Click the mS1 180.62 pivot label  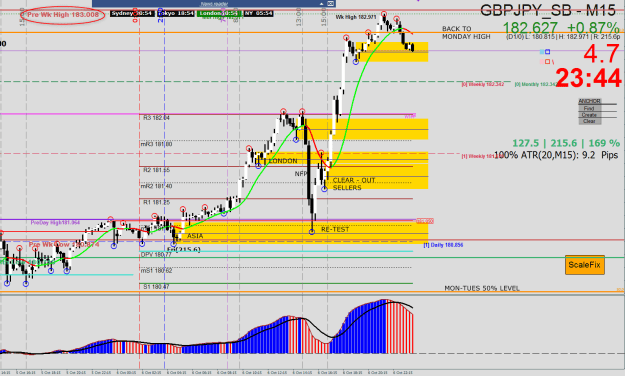point(156,271)
